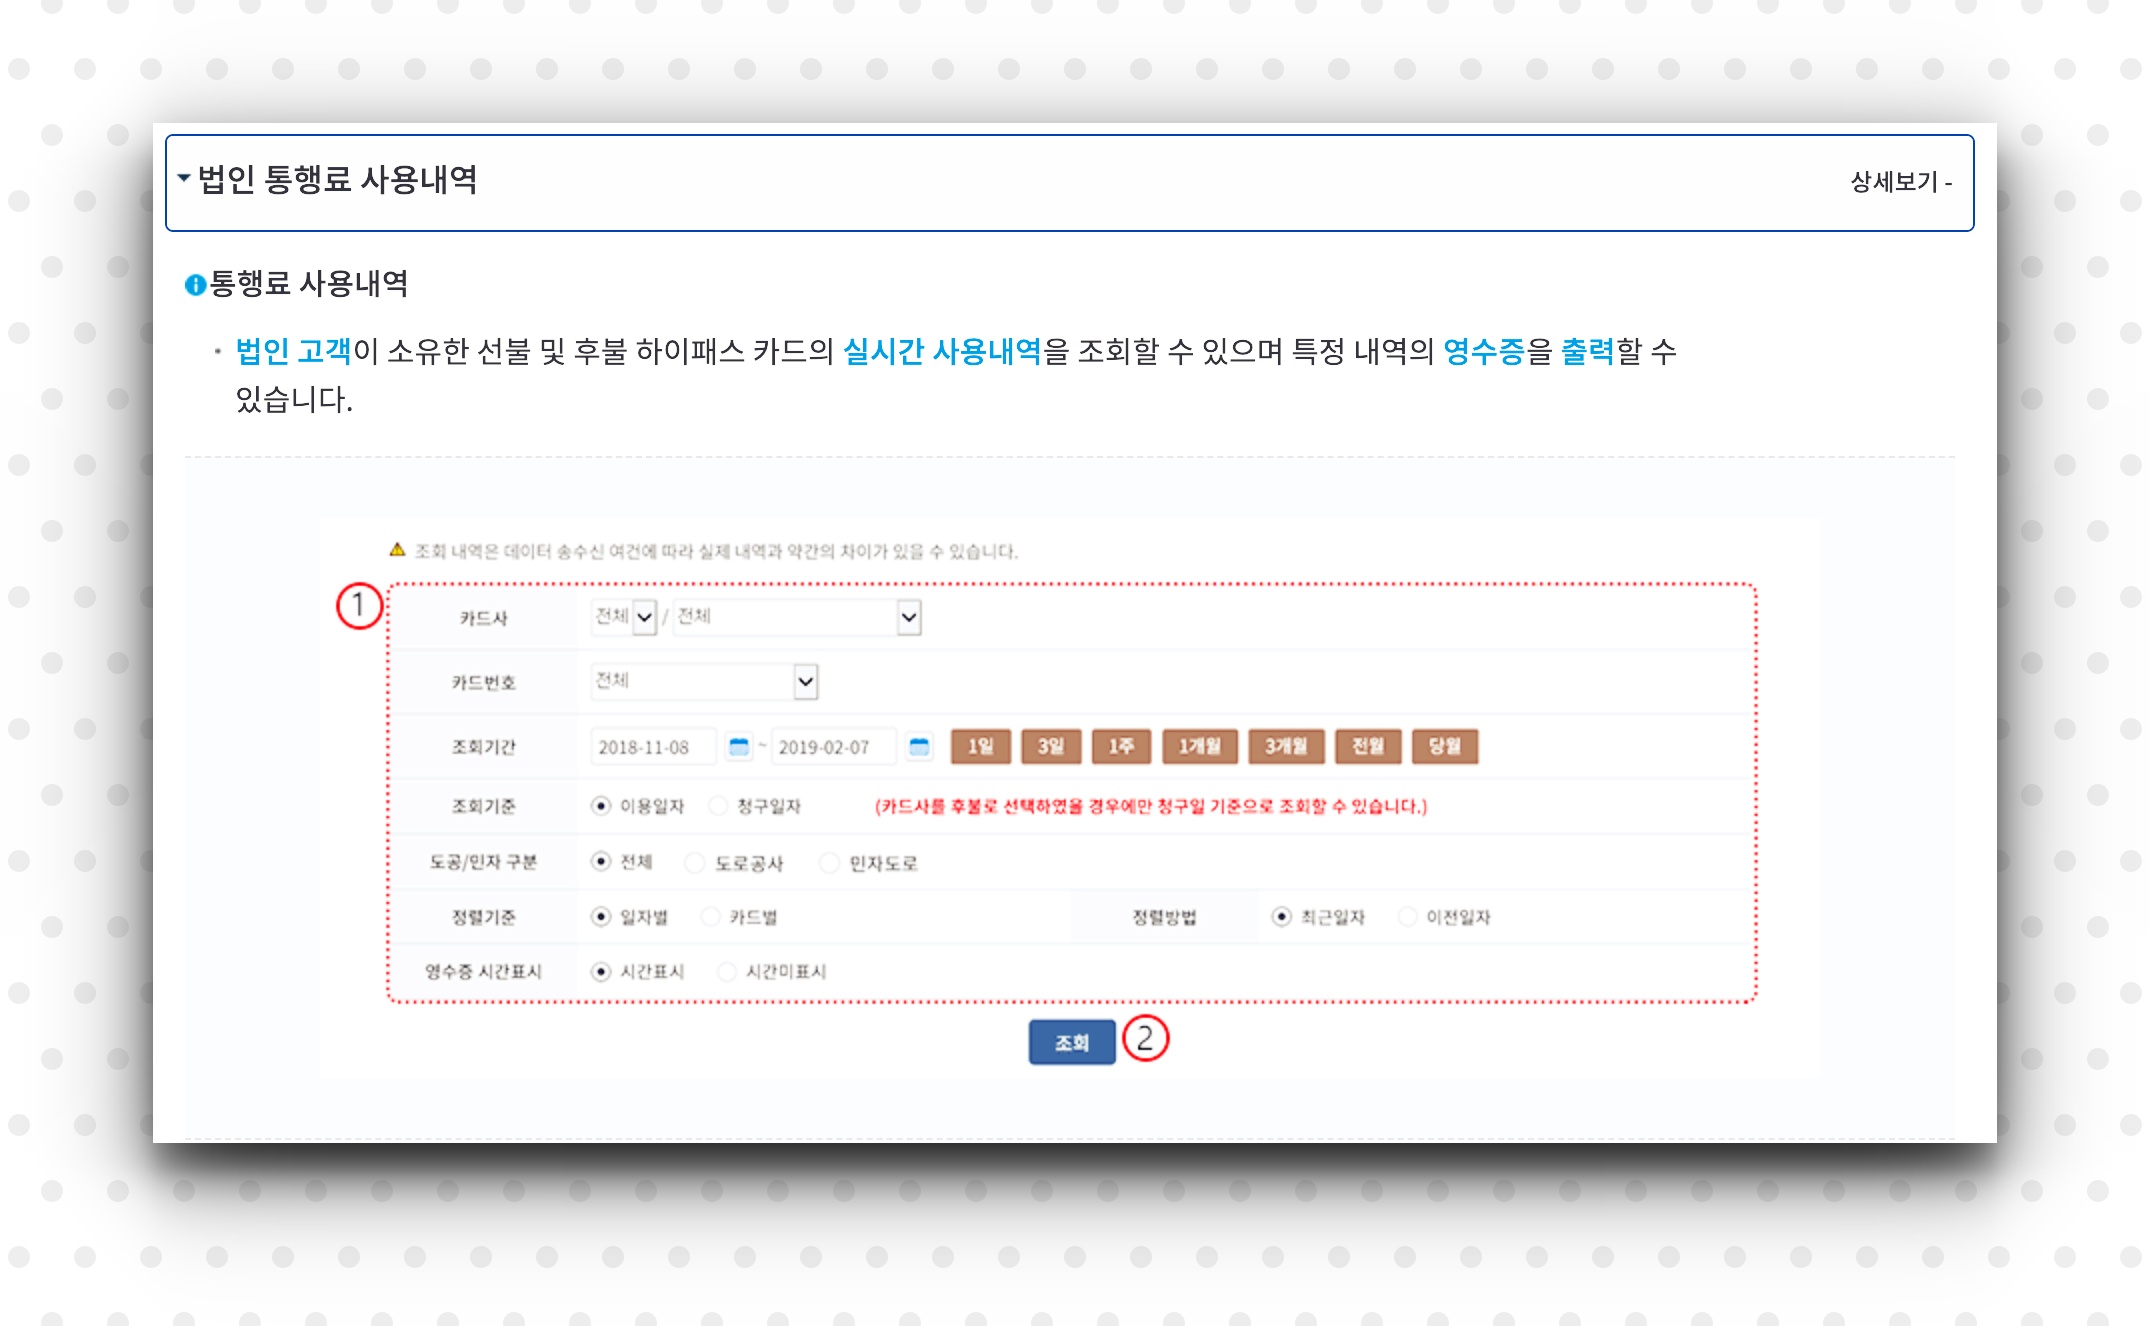Image resolution: width=2150 pixels, height=1326 pixels.
Task: Click the blue info icon beside 통행료 사용내역
Action: click(195, 285)
